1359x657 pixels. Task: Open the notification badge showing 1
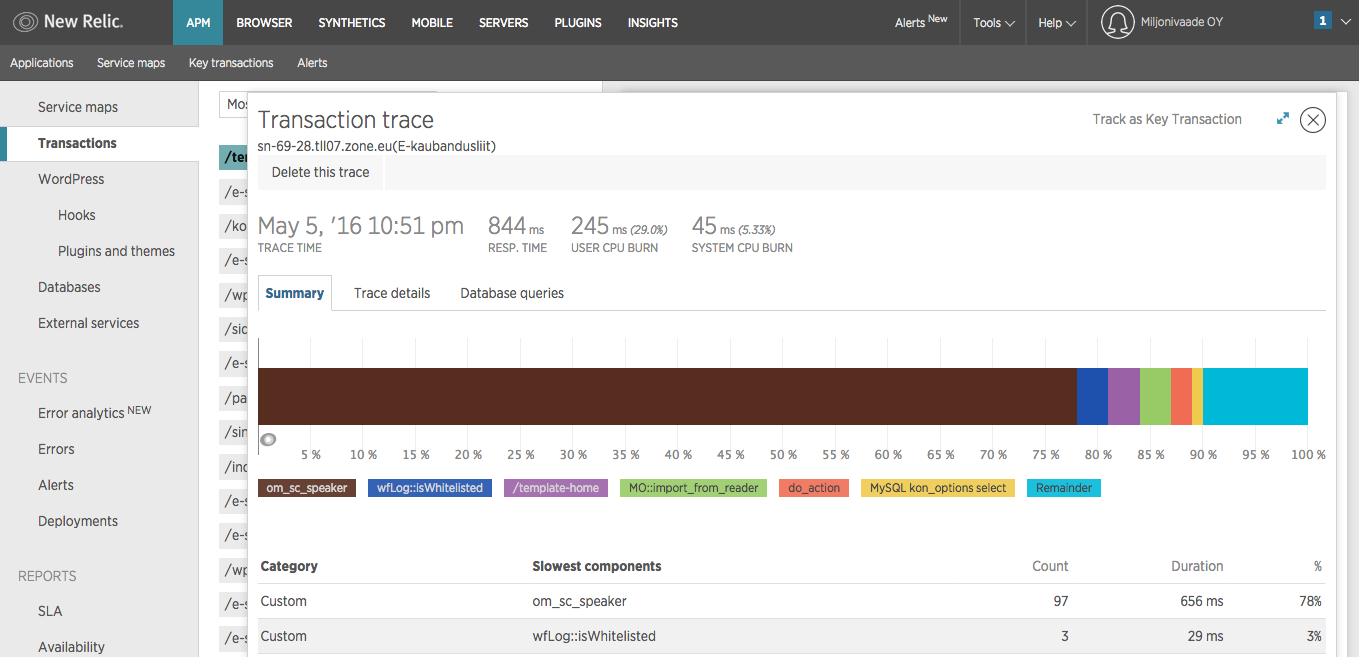pos(1322,20)
